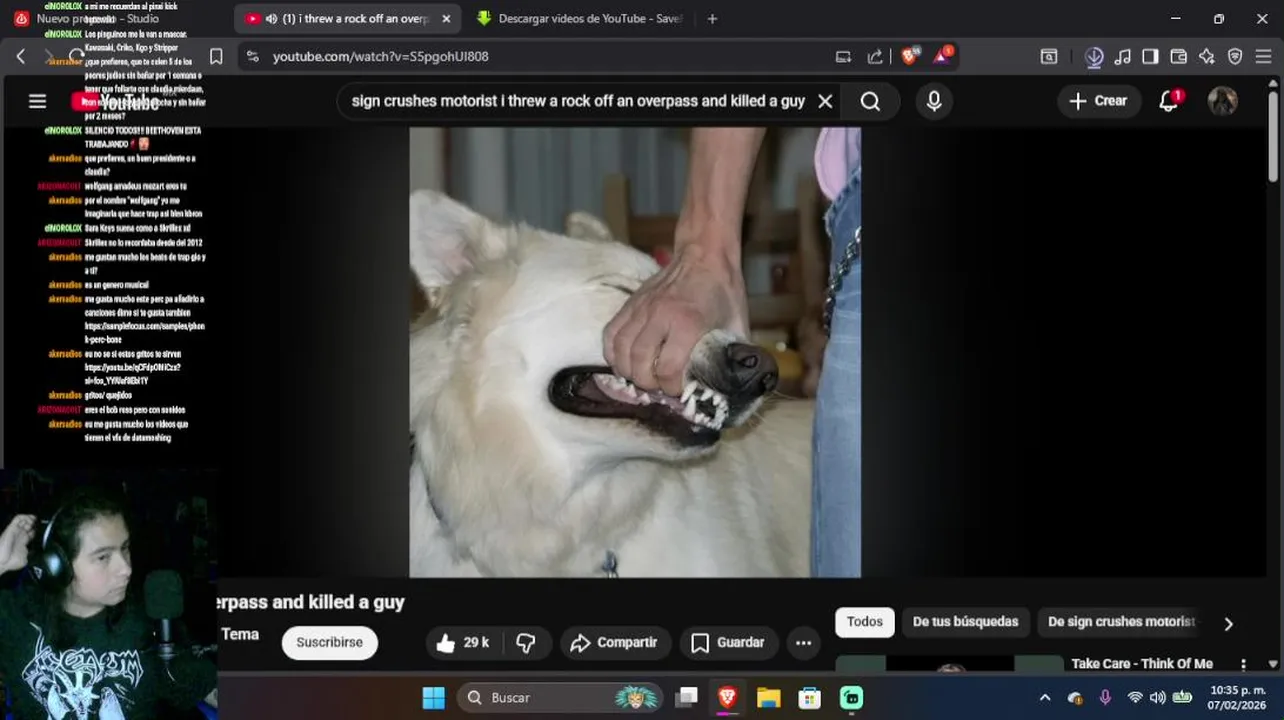Go back in browser history
Viewport: 1284px width, 720px height.
21,57
